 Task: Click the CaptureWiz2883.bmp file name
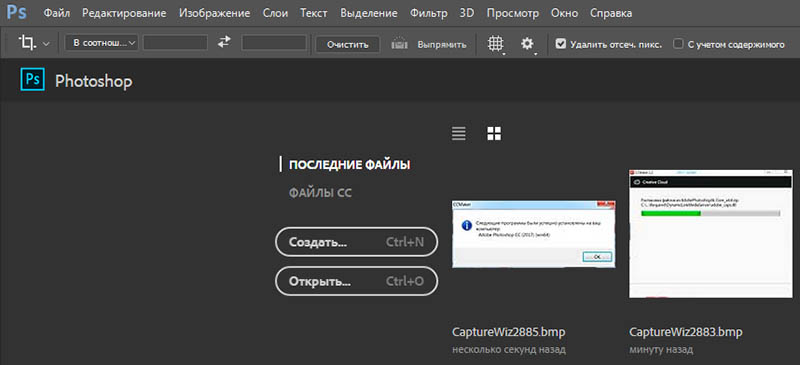click(x=686, y=332)
